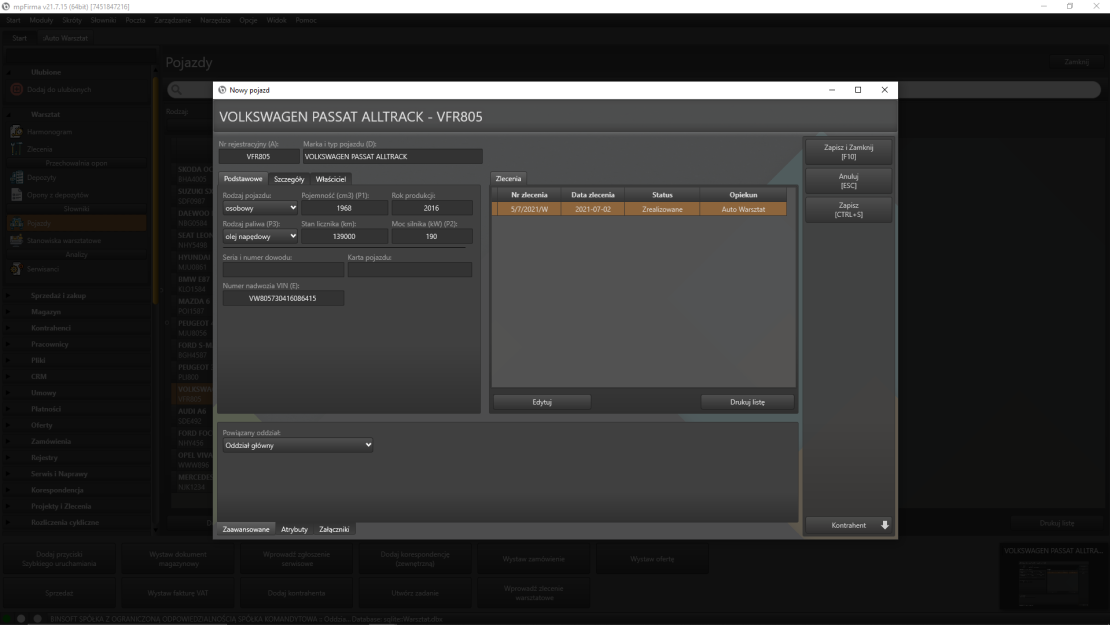Screen dimensions: 1110x625
Task: Click the Drukuj listę button in dialog
Action: pyautogui.click(x=747, y=402)
